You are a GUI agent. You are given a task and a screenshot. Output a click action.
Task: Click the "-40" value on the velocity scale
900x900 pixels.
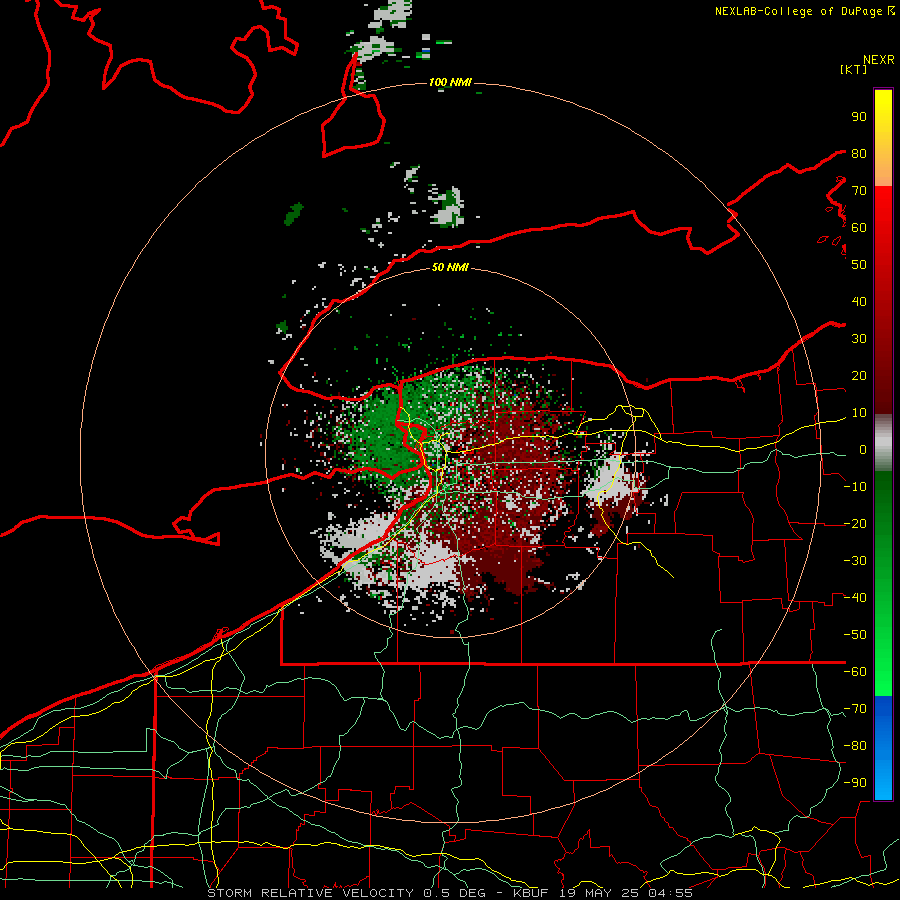point(855,598)
